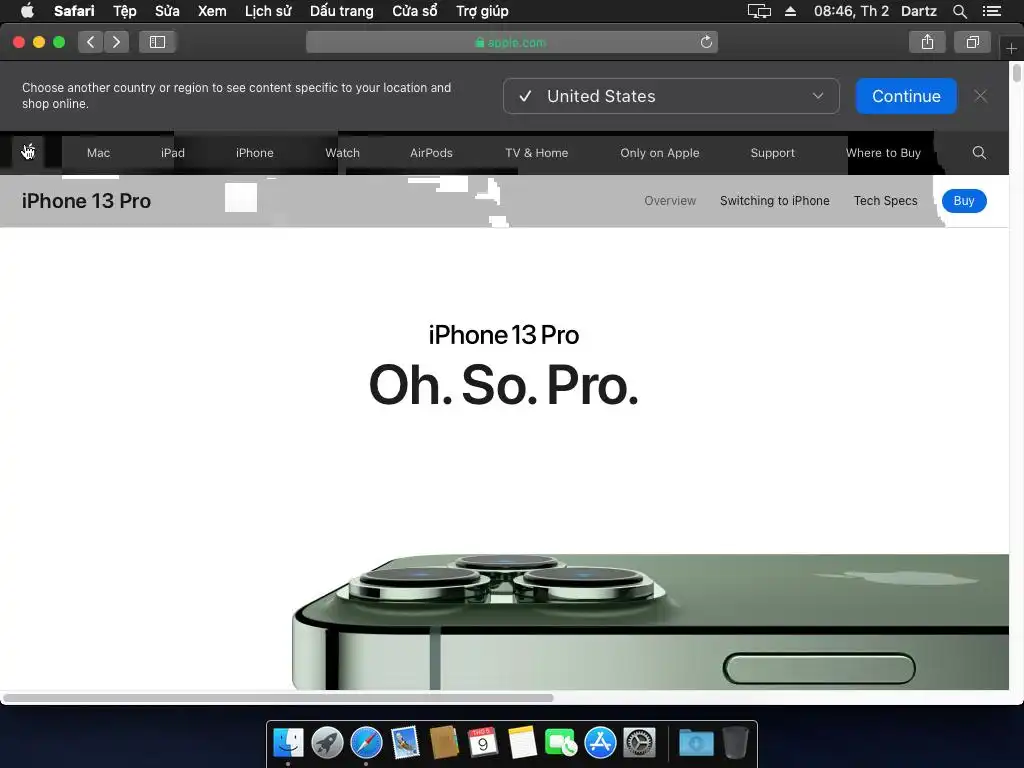1024x768 pixels.
Task: Toggle the Safari sidebar button
Action: (157, 42)
